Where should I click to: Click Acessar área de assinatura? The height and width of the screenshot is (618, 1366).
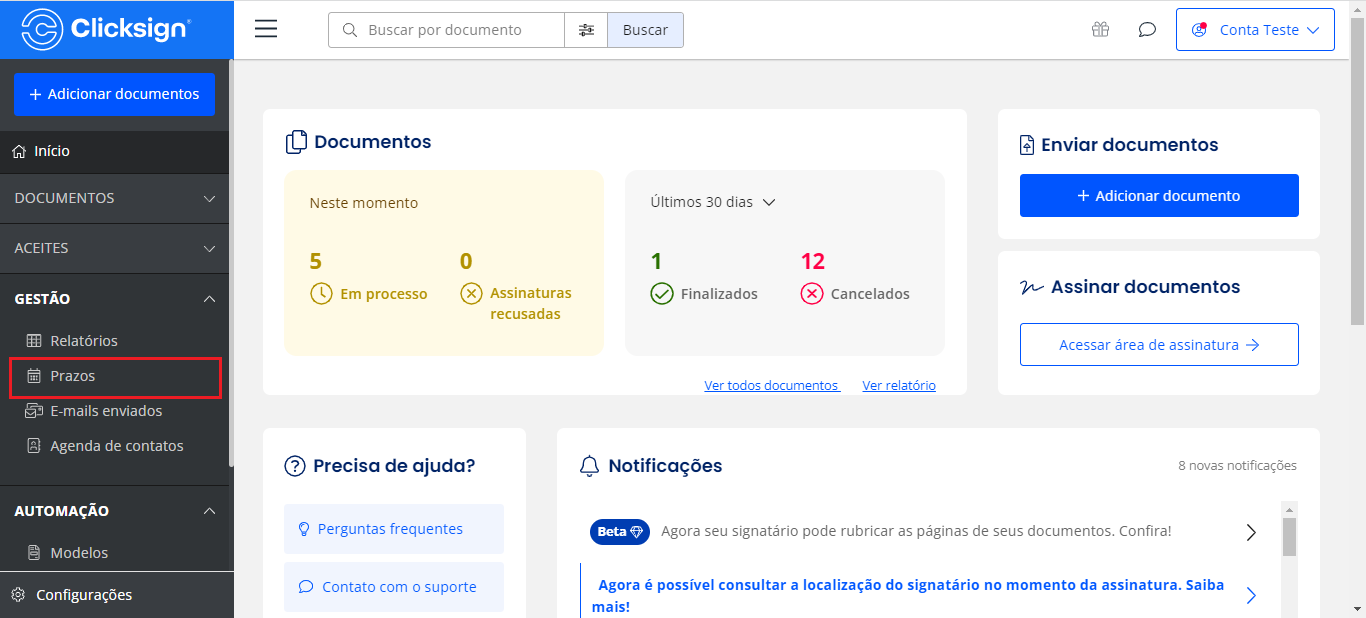(1159, 345)
